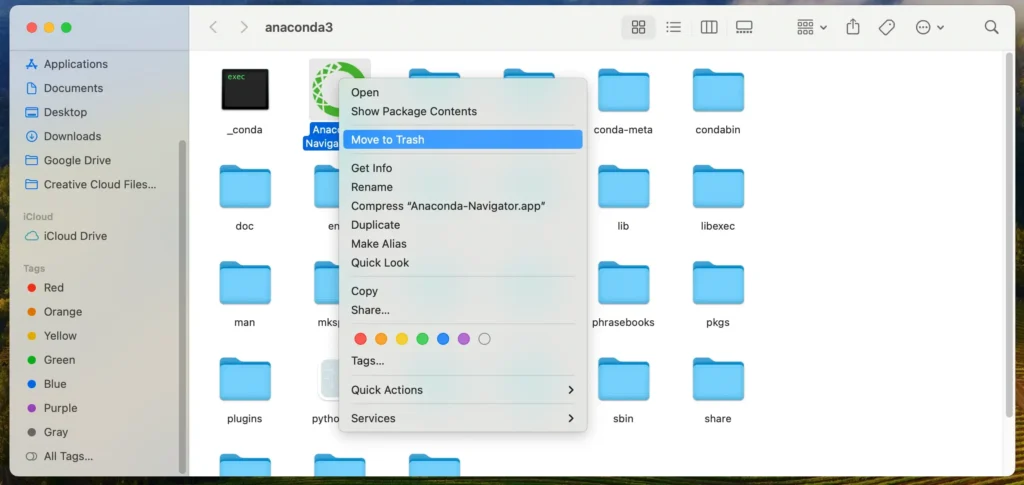Select the plugins folder
The image size is (1024, 485).
pos(245,379)
